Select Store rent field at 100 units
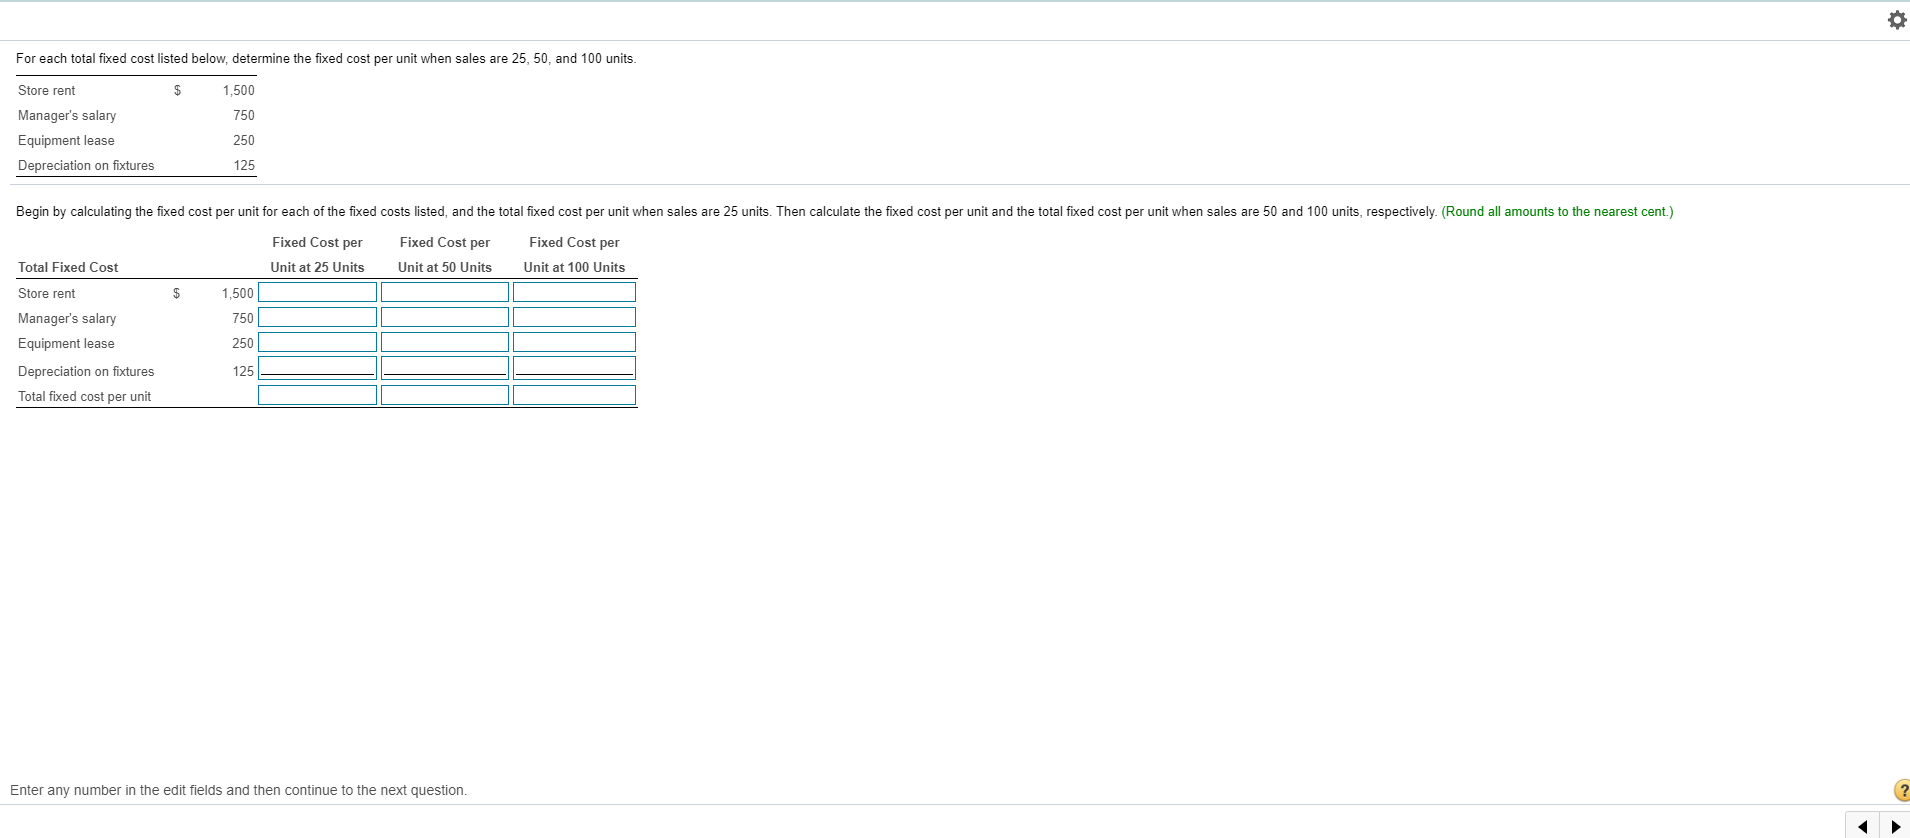This screenshot has height=838, width=1910. (574, 292)
